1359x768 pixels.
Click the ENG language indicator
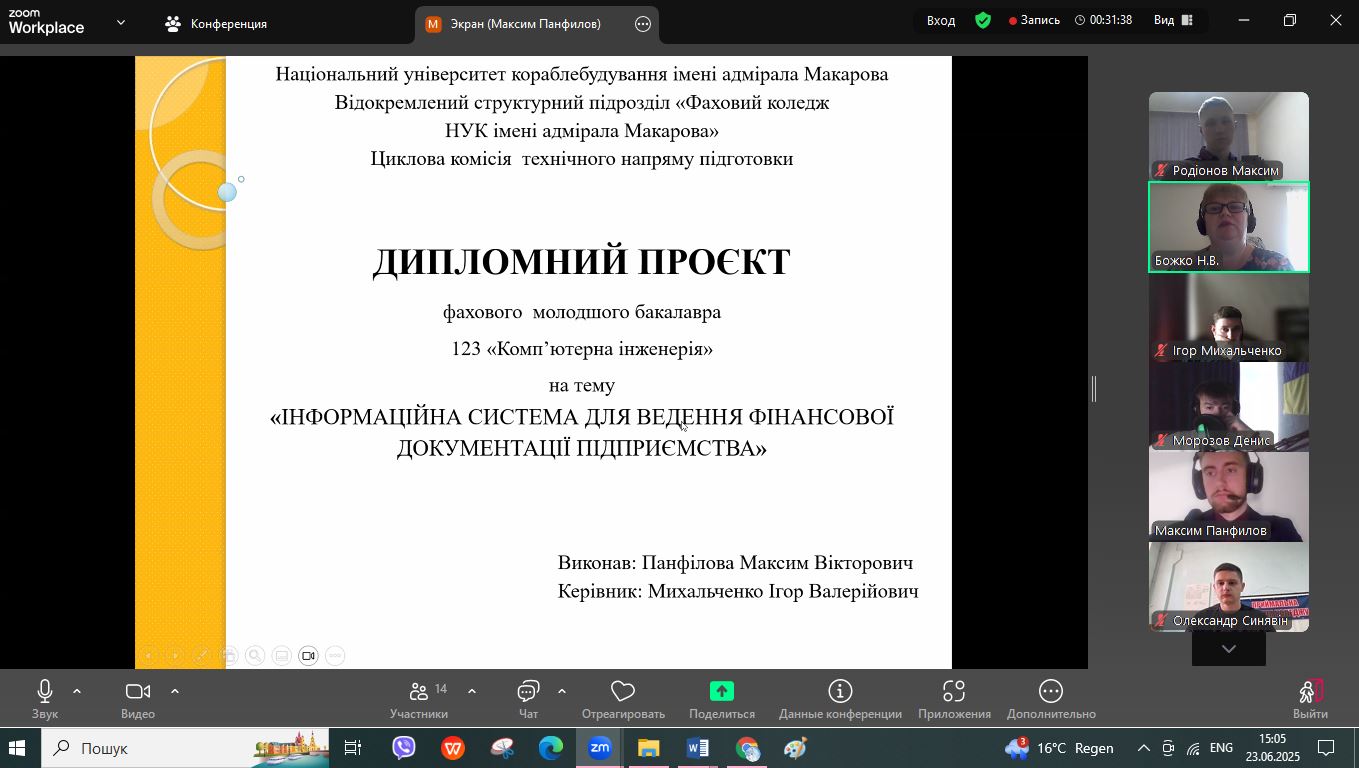pyautogui.click(x=1221, y=748)
